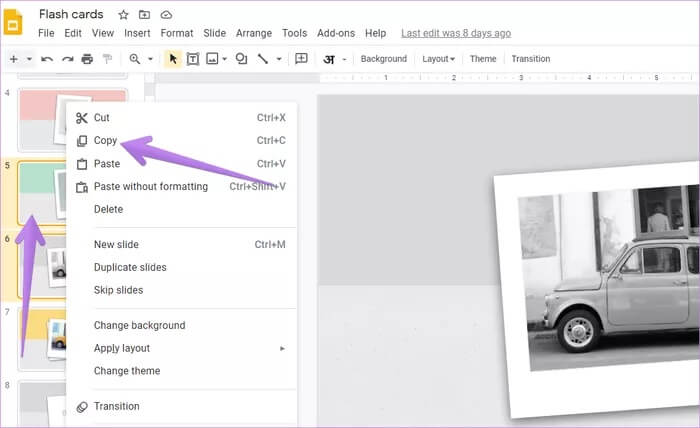Click the insert image icon
The height and width of the screenshot is (428, 700).
tap(212, 59)
